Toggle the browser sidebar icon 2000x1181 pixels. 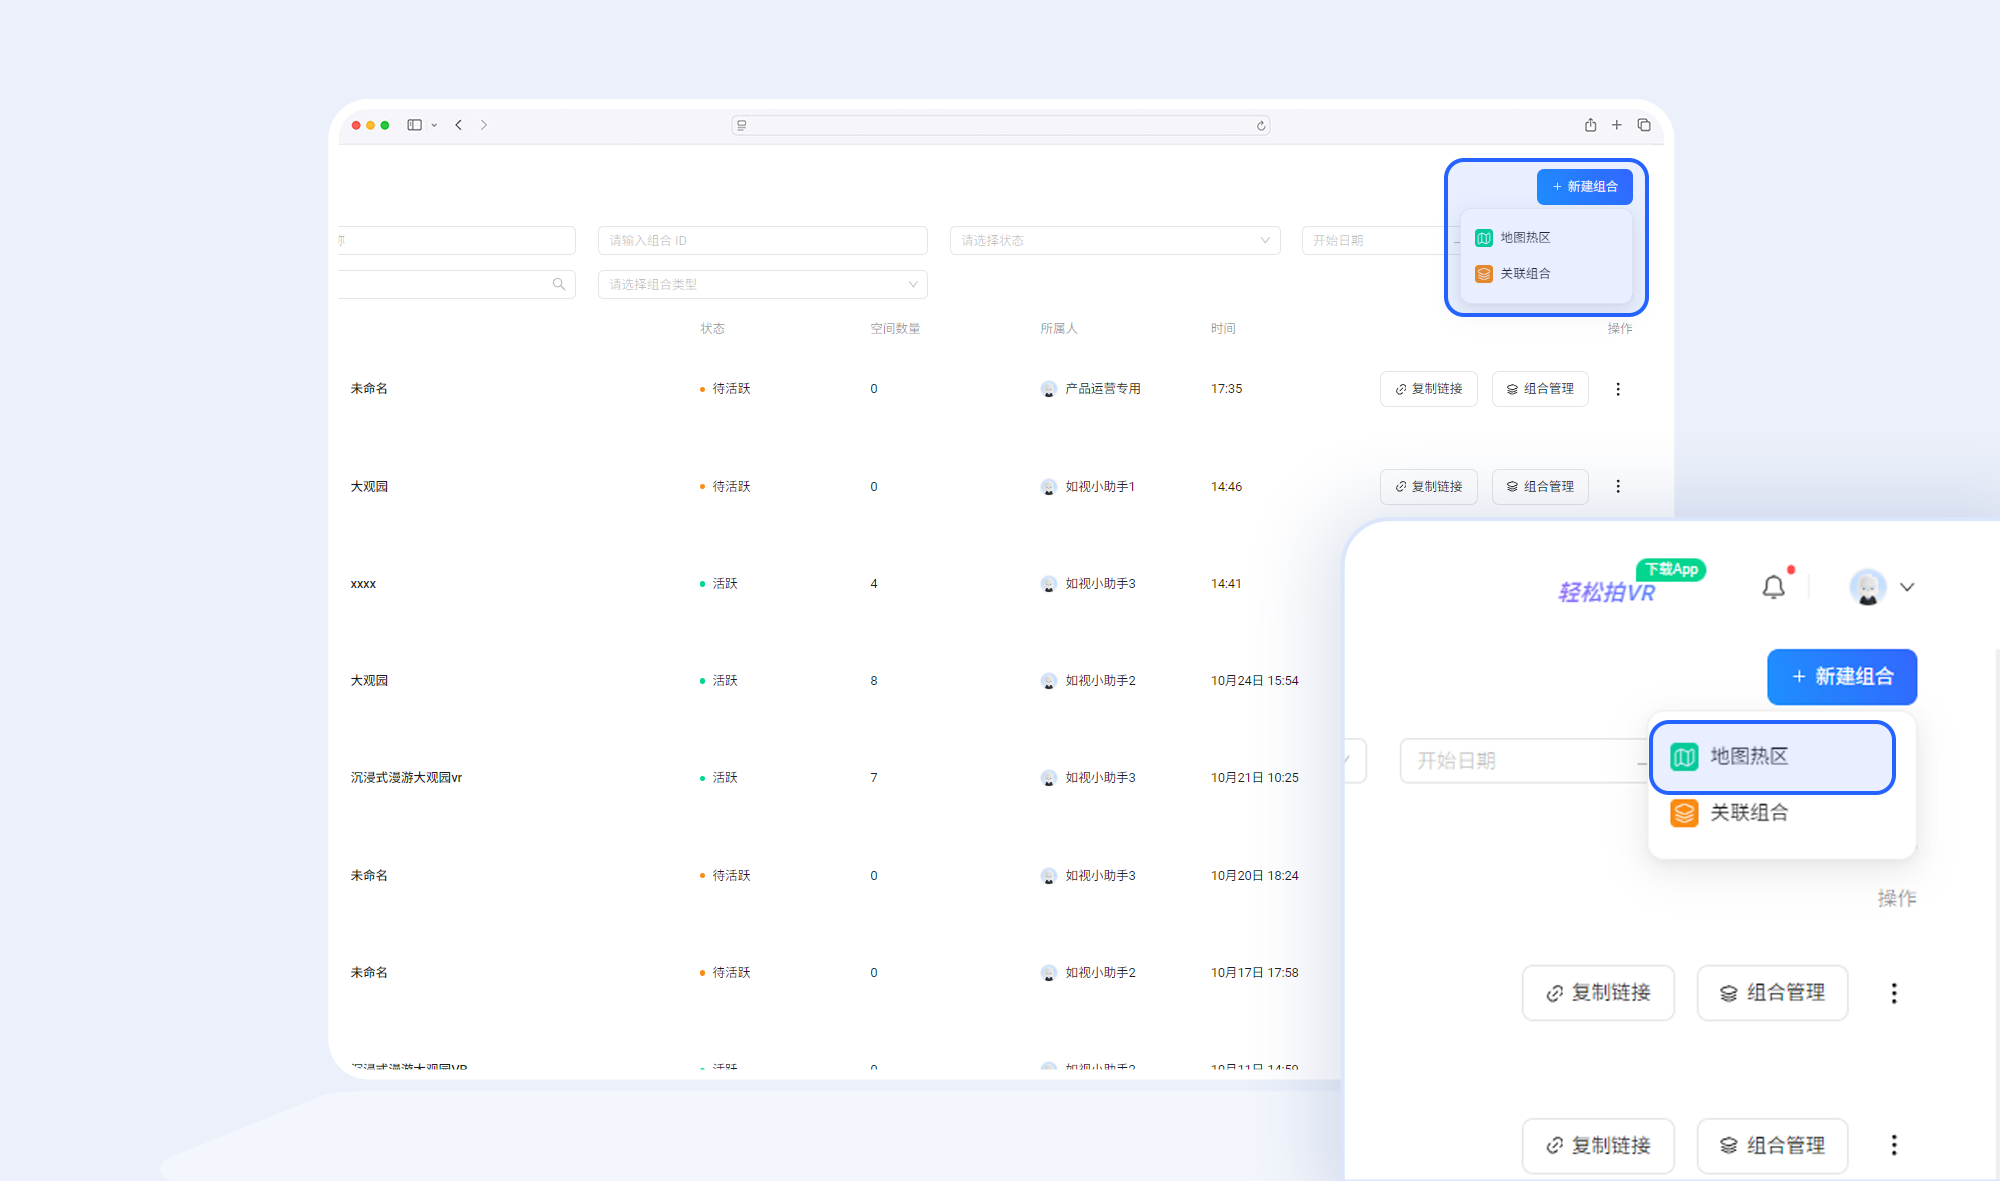click(x=414, y=125)
